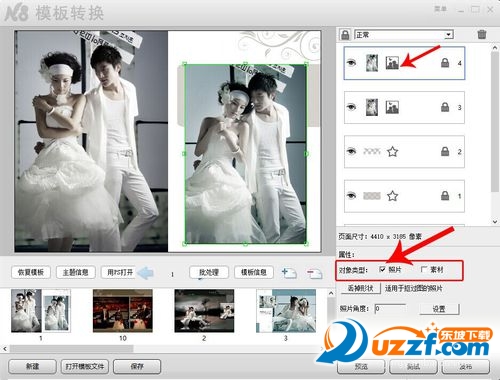Click the lock icon beside the 正常 dropdown
The width and height of the screenshot is (500, 380).
click(345, 35)
